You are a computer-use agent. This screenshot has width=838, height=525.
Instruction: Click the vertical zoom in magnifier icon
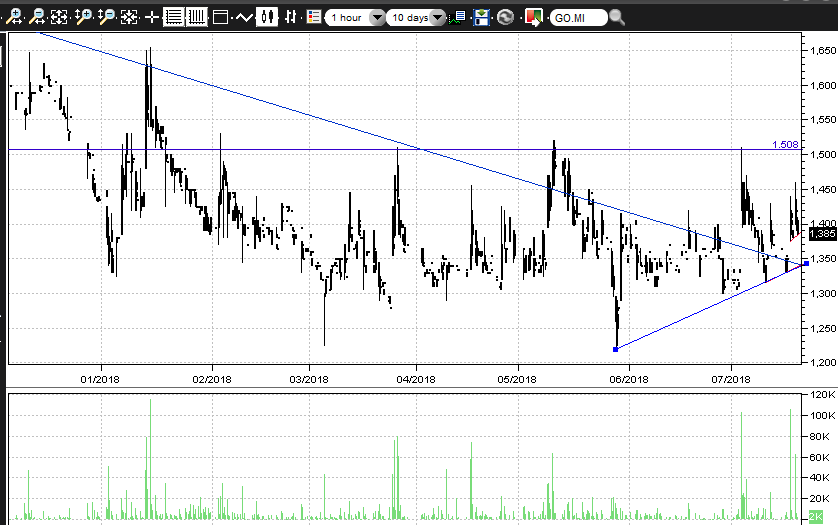point(83,17)
